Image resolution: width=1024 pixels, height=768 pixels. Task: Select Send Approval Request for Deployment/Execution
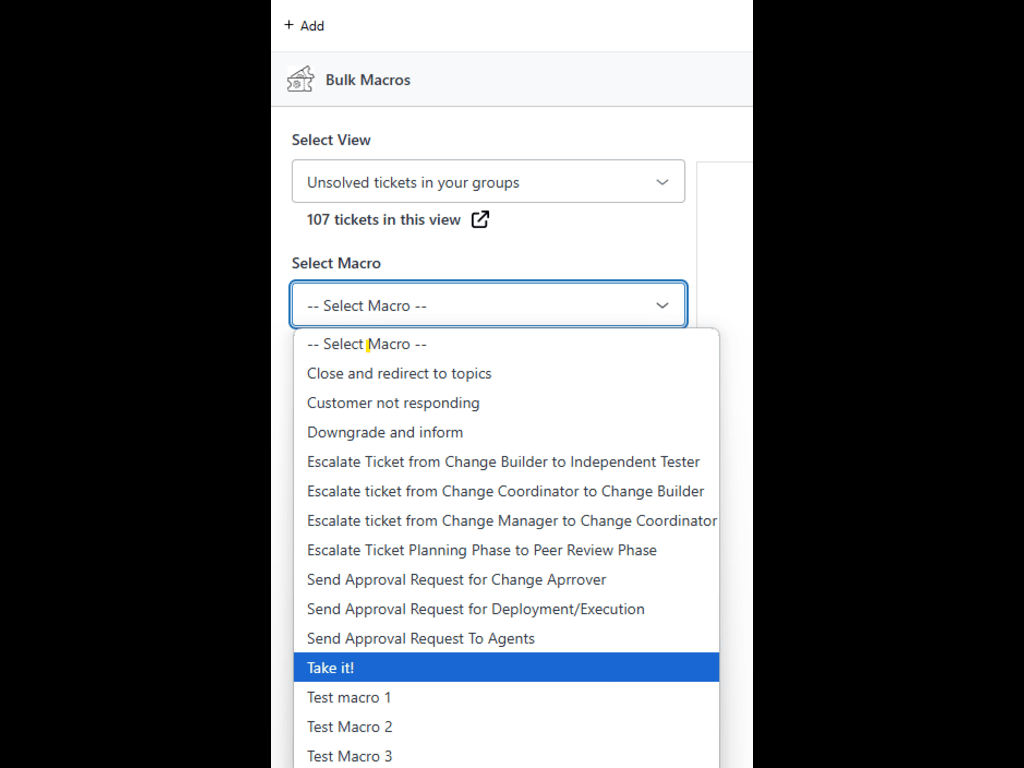coord(475,609)
